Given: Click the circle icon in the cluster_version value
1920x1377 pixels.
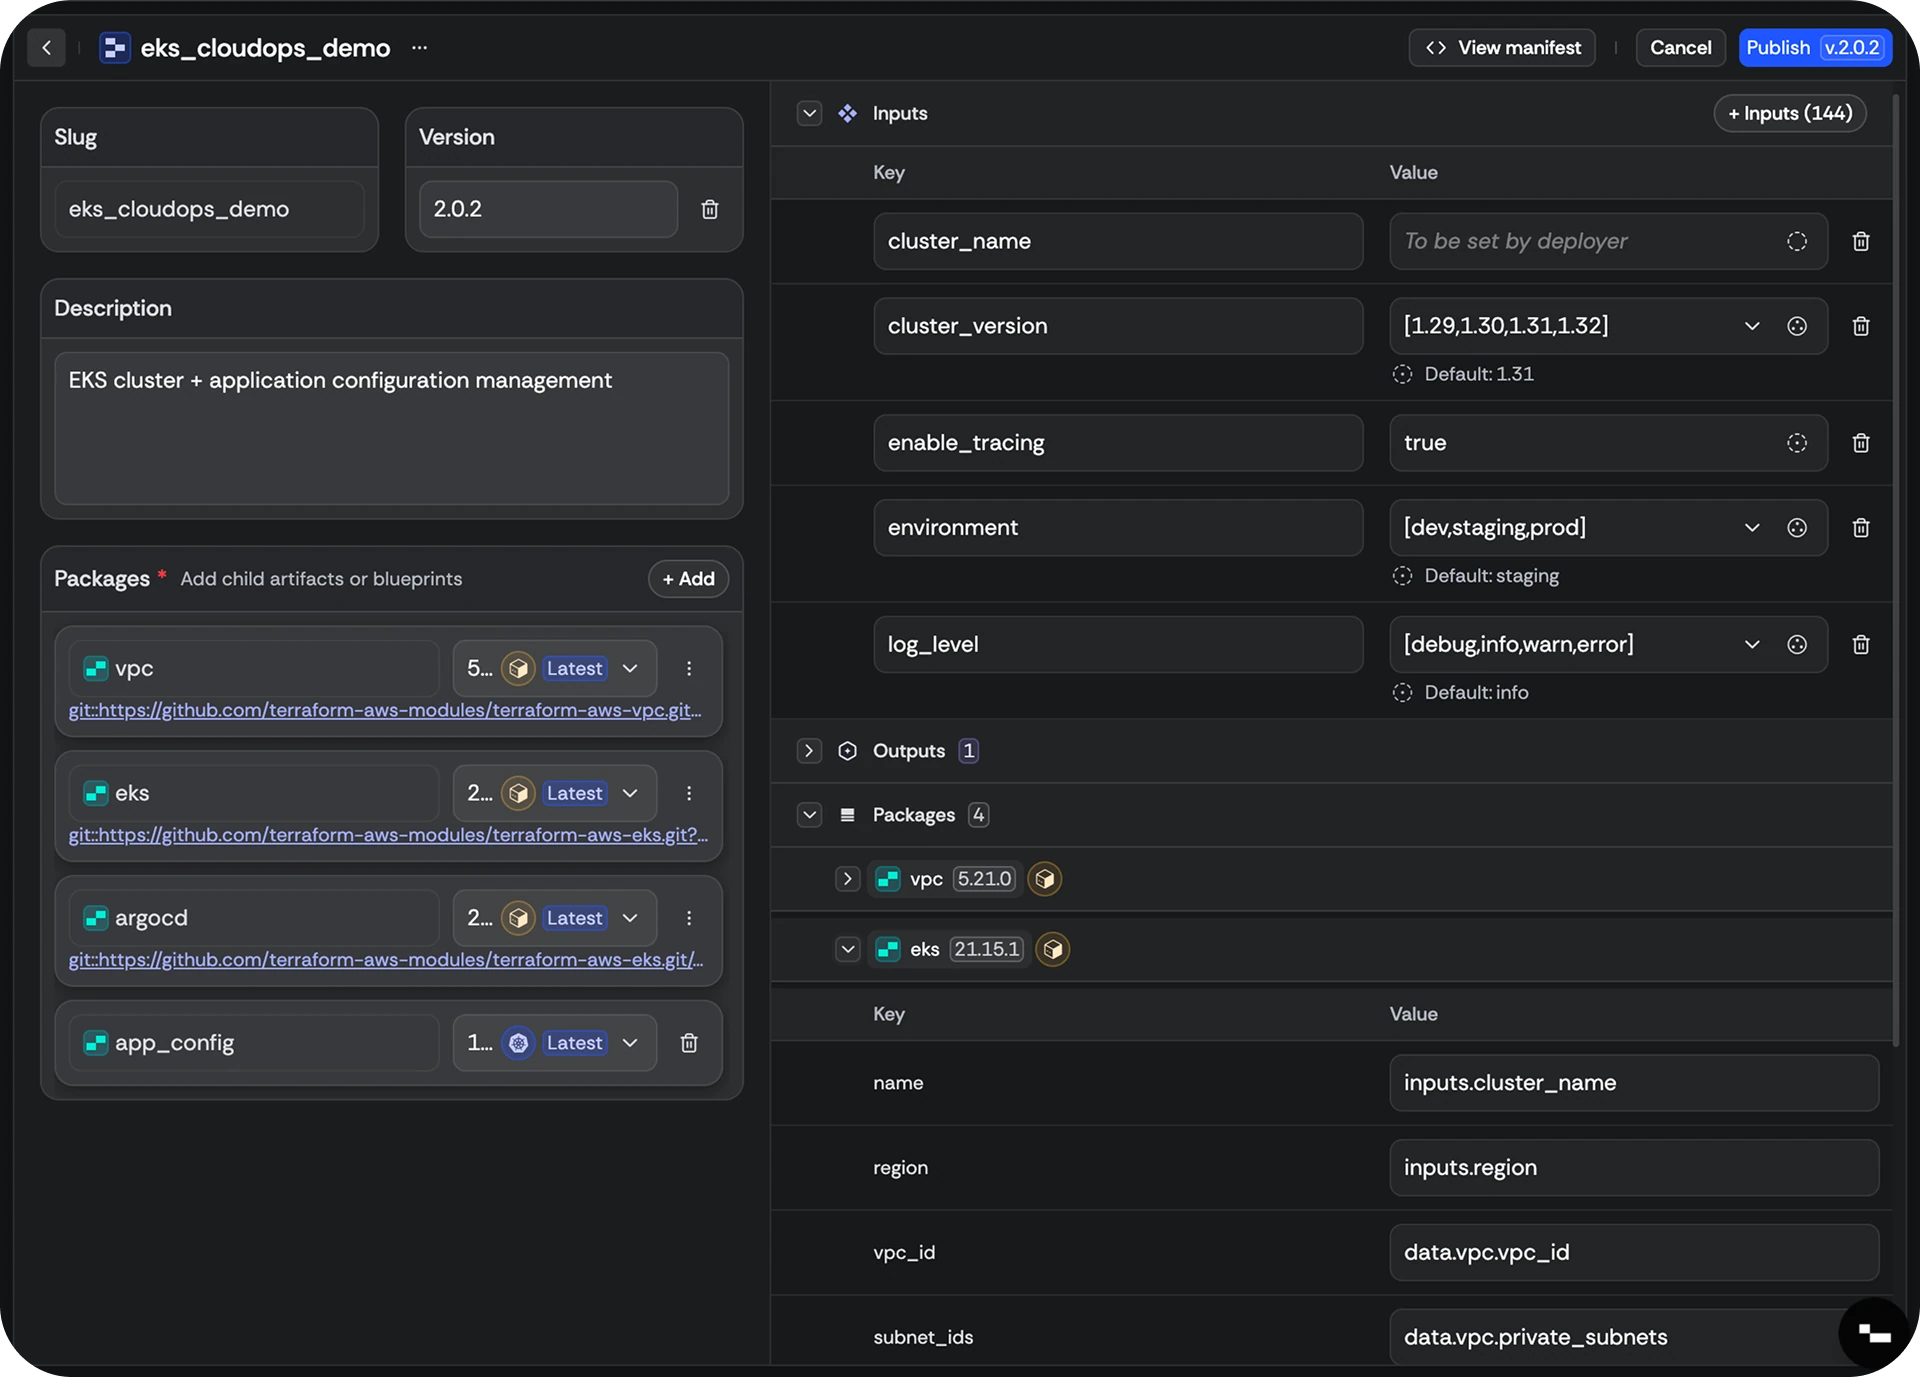Looking at the screenshot, I should click(x=1797, y=326).
